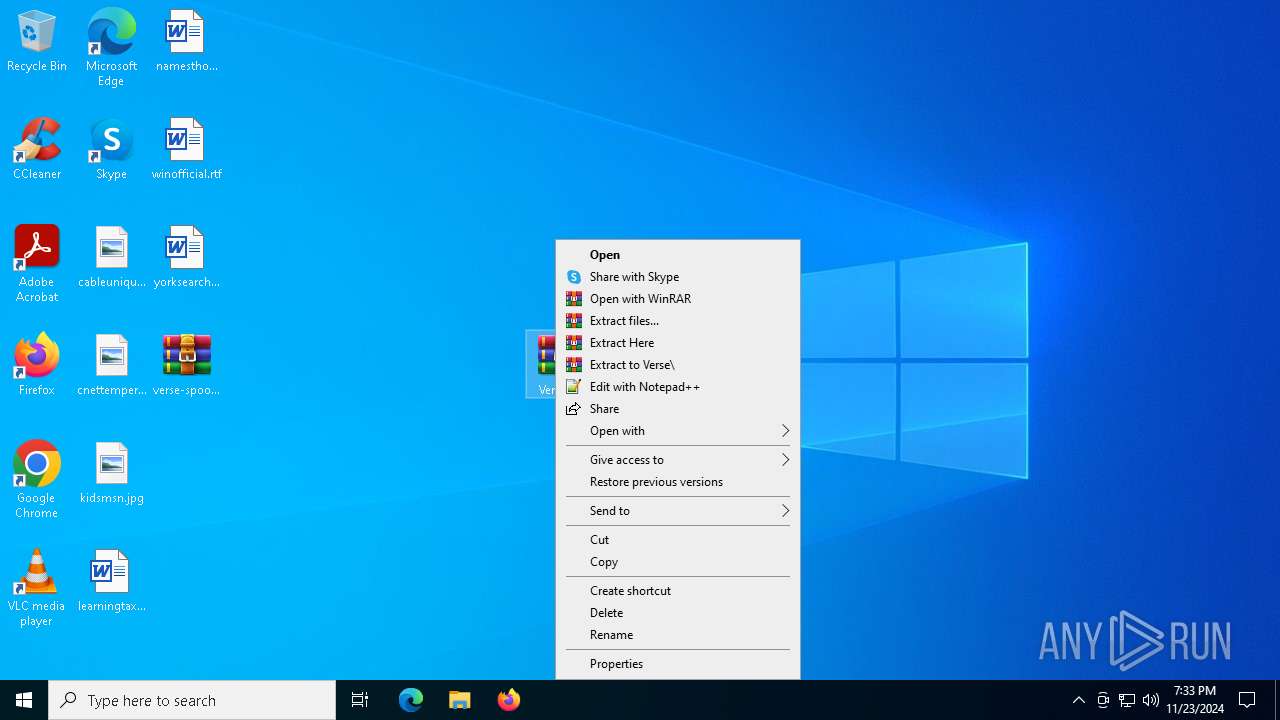
Task: Select the winofficial.rtf file icon
Action: tap(186, 150)
